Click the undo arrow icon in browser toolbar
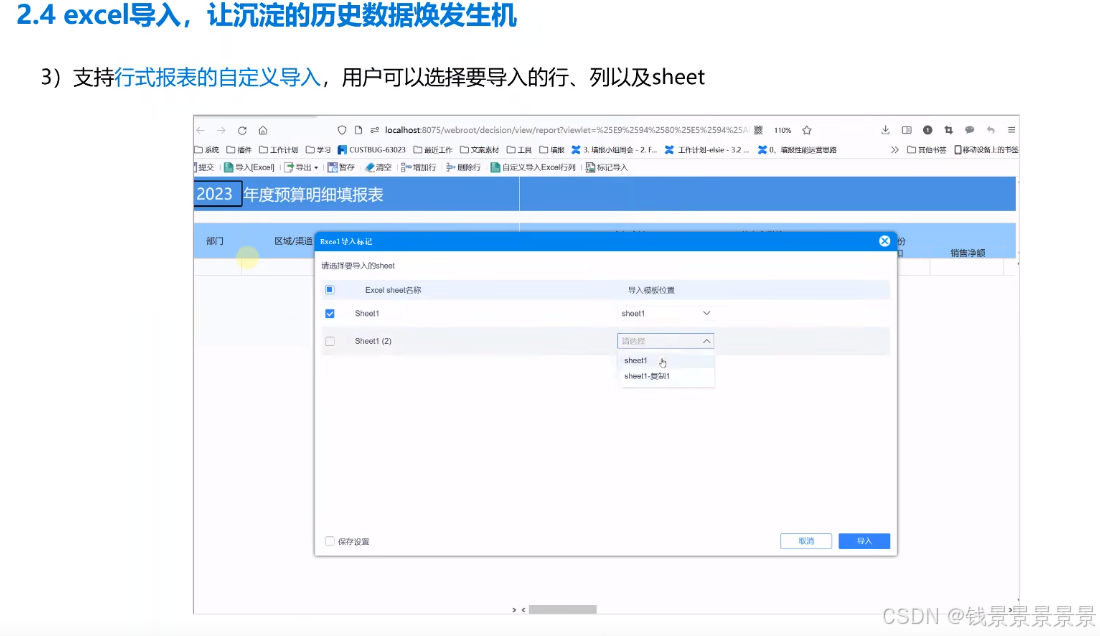Screen dimensions: 1100x636 click(x=991, y=130)
